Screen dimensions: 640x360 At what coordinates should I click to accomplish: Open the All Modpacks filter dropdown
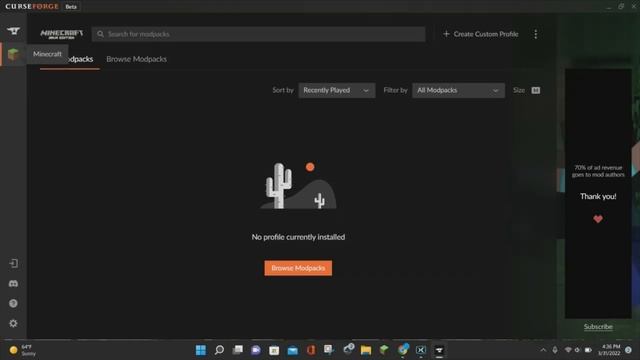[458, 90]
